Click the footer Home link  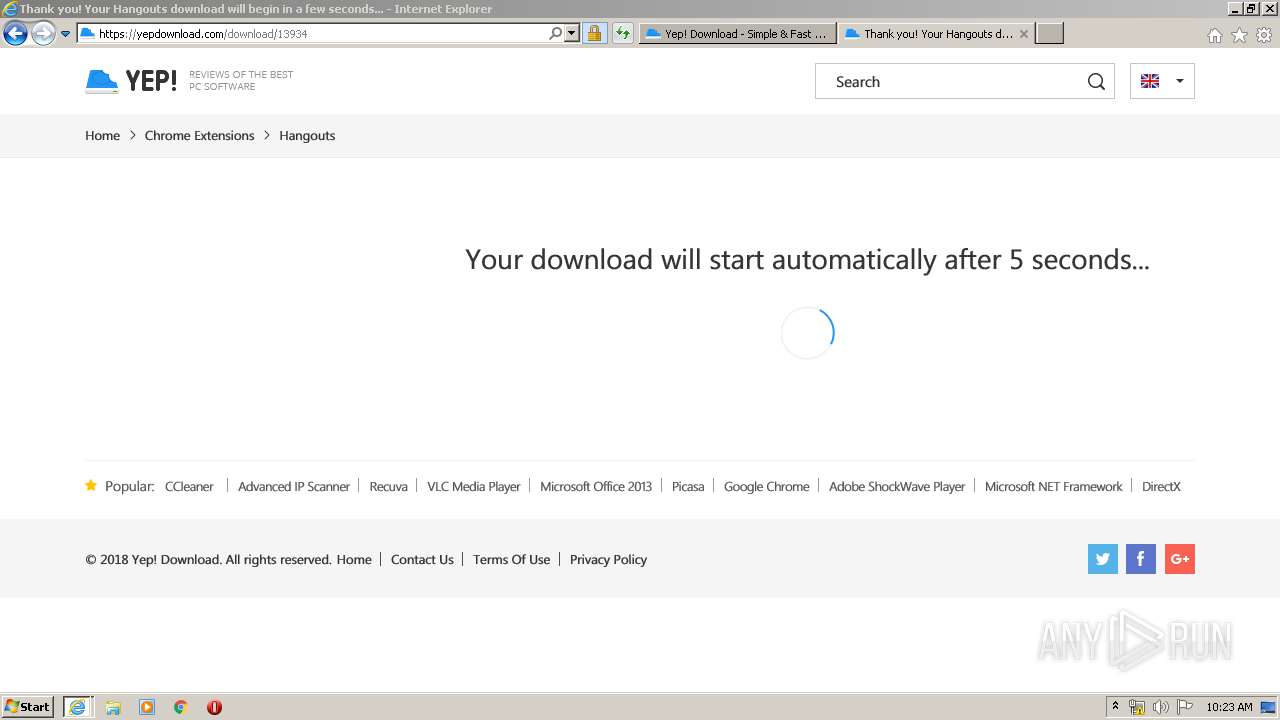coord(354,559)
